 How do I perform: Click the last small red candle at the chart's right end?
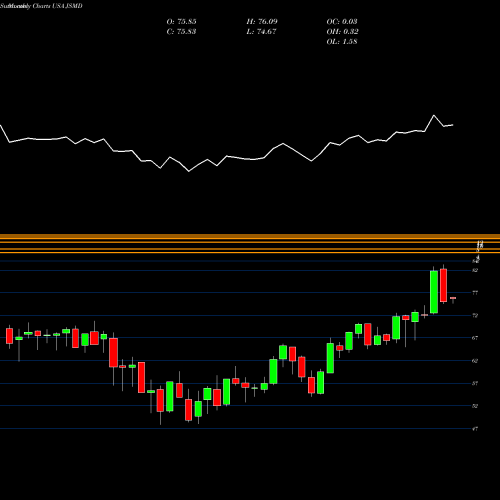coord(453,298)
